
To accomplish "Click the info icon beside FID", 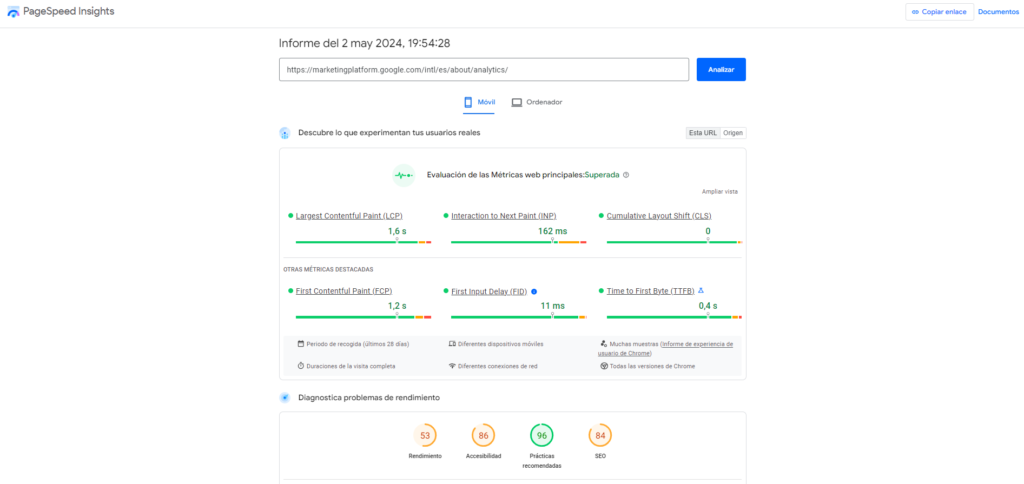I will [534, 291].
